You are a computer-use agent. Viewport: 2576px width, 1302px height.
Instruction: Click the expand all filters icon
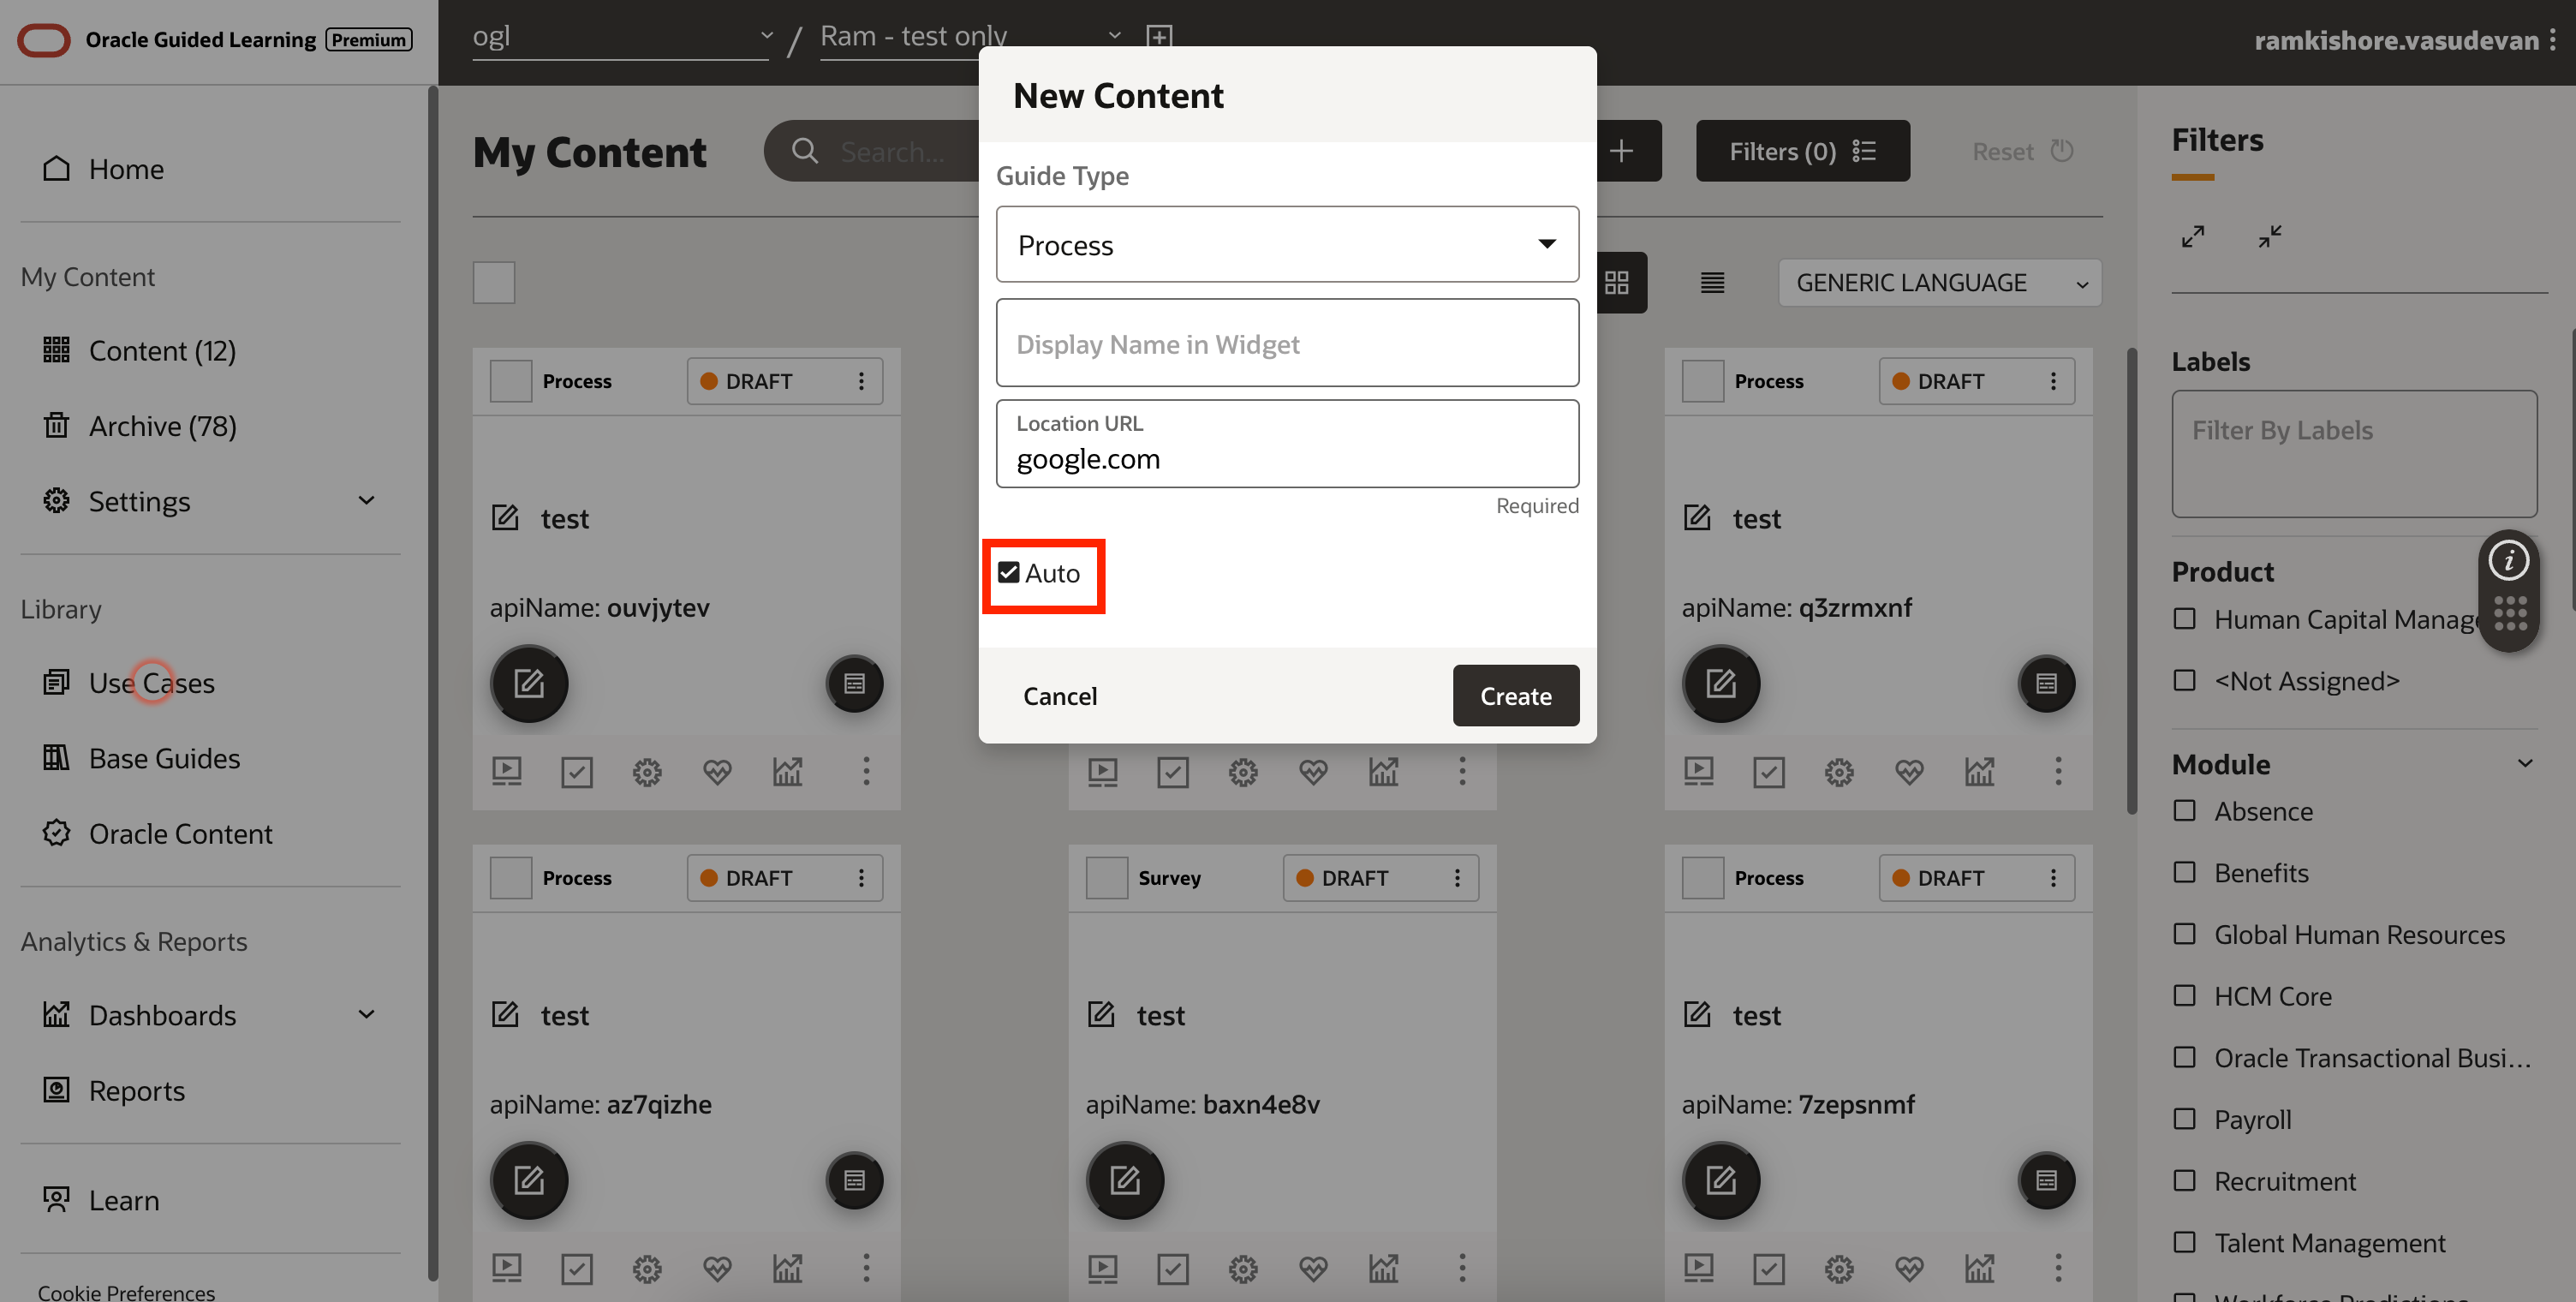[2192, 237]
